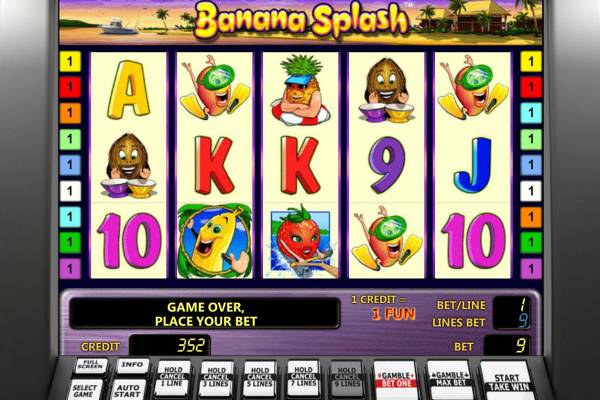Image resolution: width=600 pixels, height=400 pixels.
Task: Click the red K symbol on reel three
Action: coord(301,165)
